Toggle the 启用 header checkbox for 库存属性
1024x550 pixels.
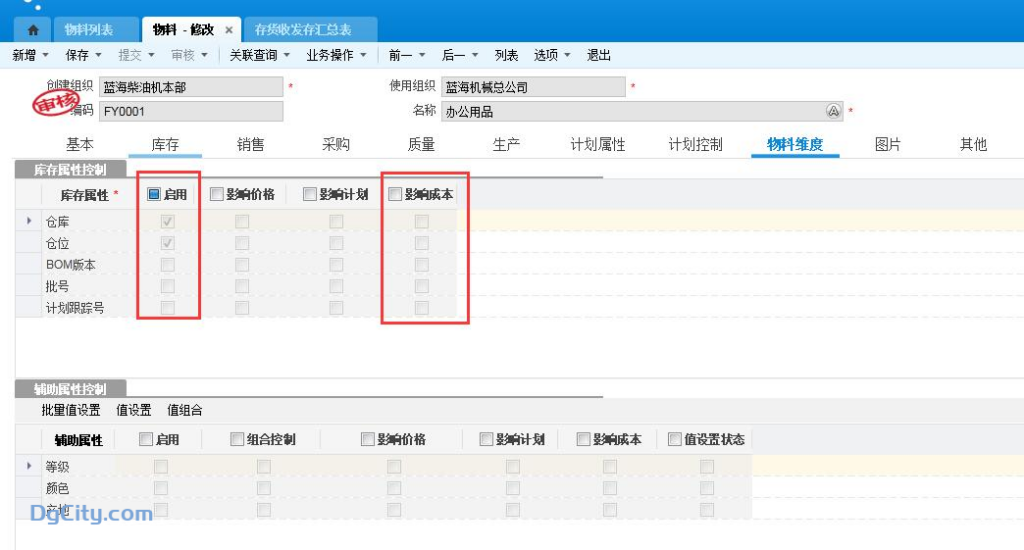point(154,194)
